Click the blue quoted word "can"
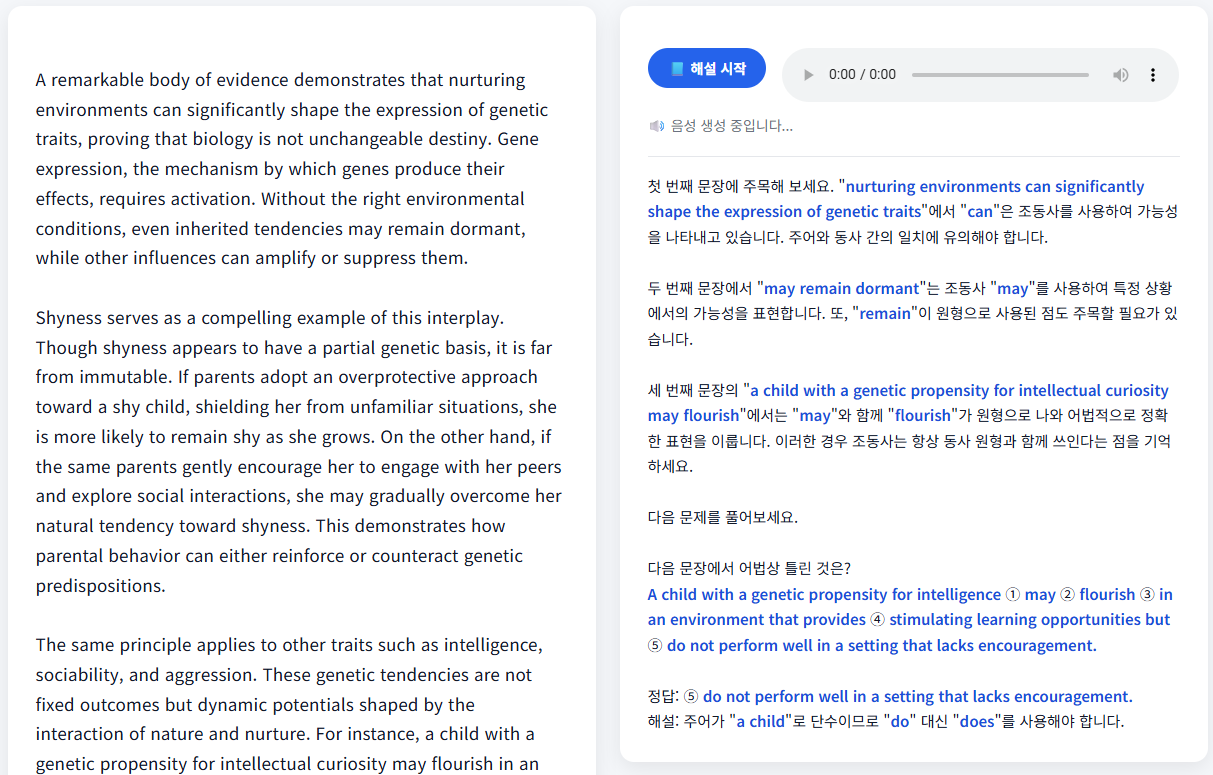 point(980,212)
